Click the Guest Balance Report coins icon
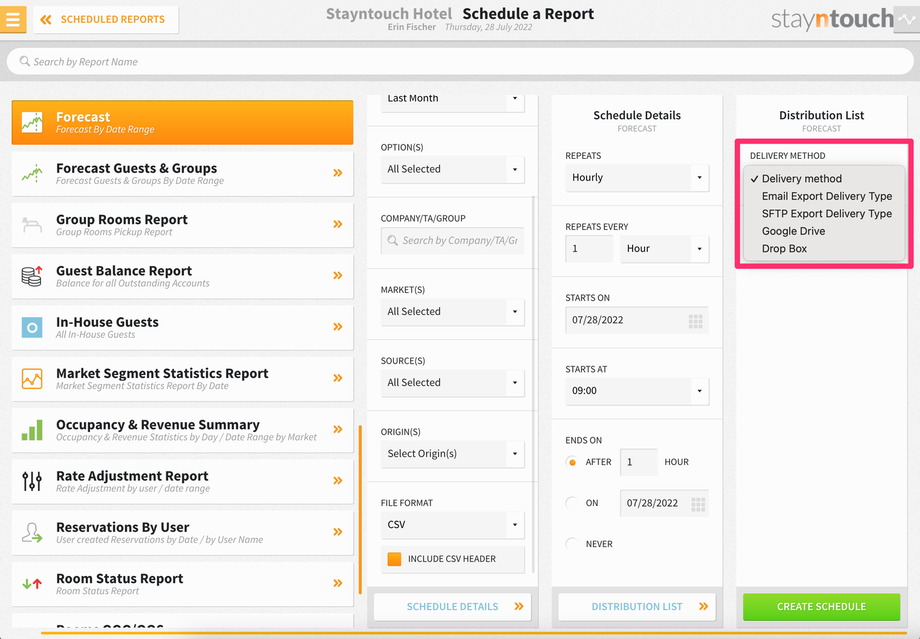This screenshot has height=639, width=920. (x=32, y=276)
